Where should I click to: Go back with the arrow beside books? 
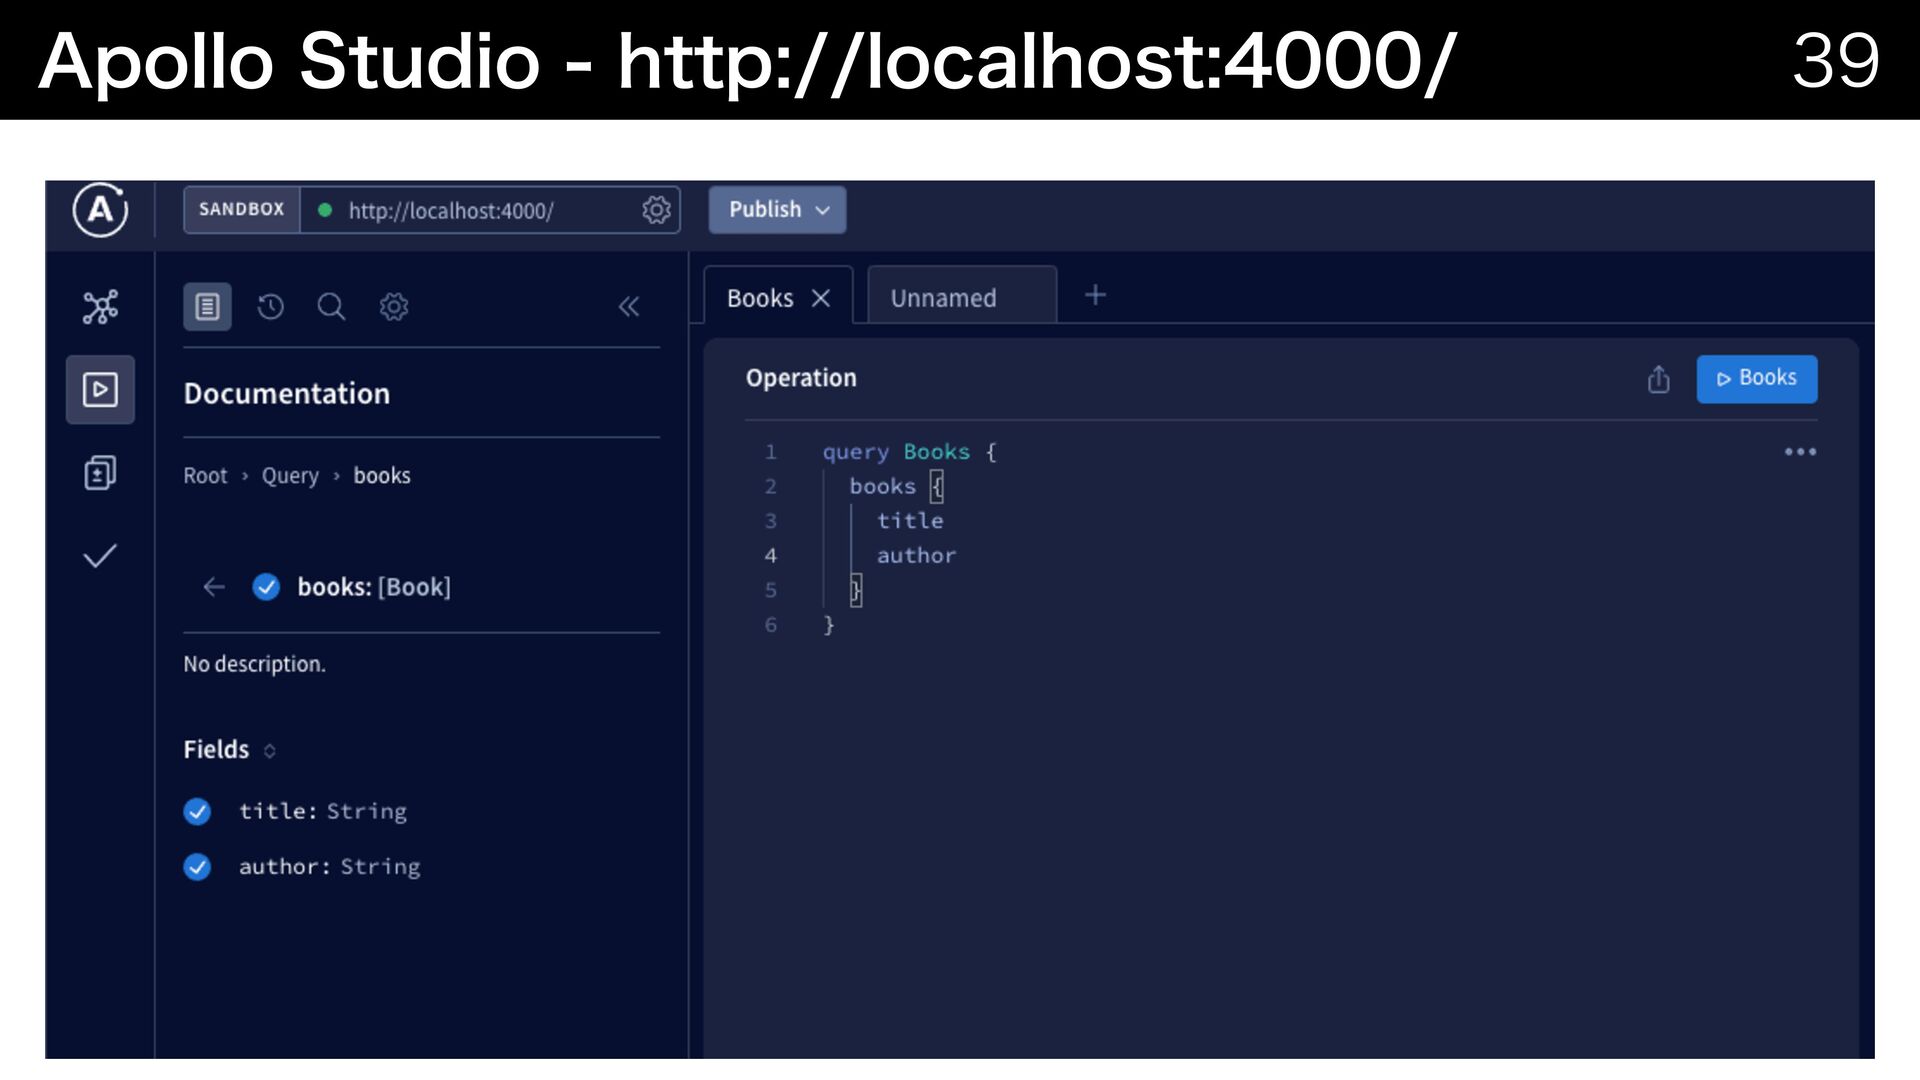click(214, 587)
